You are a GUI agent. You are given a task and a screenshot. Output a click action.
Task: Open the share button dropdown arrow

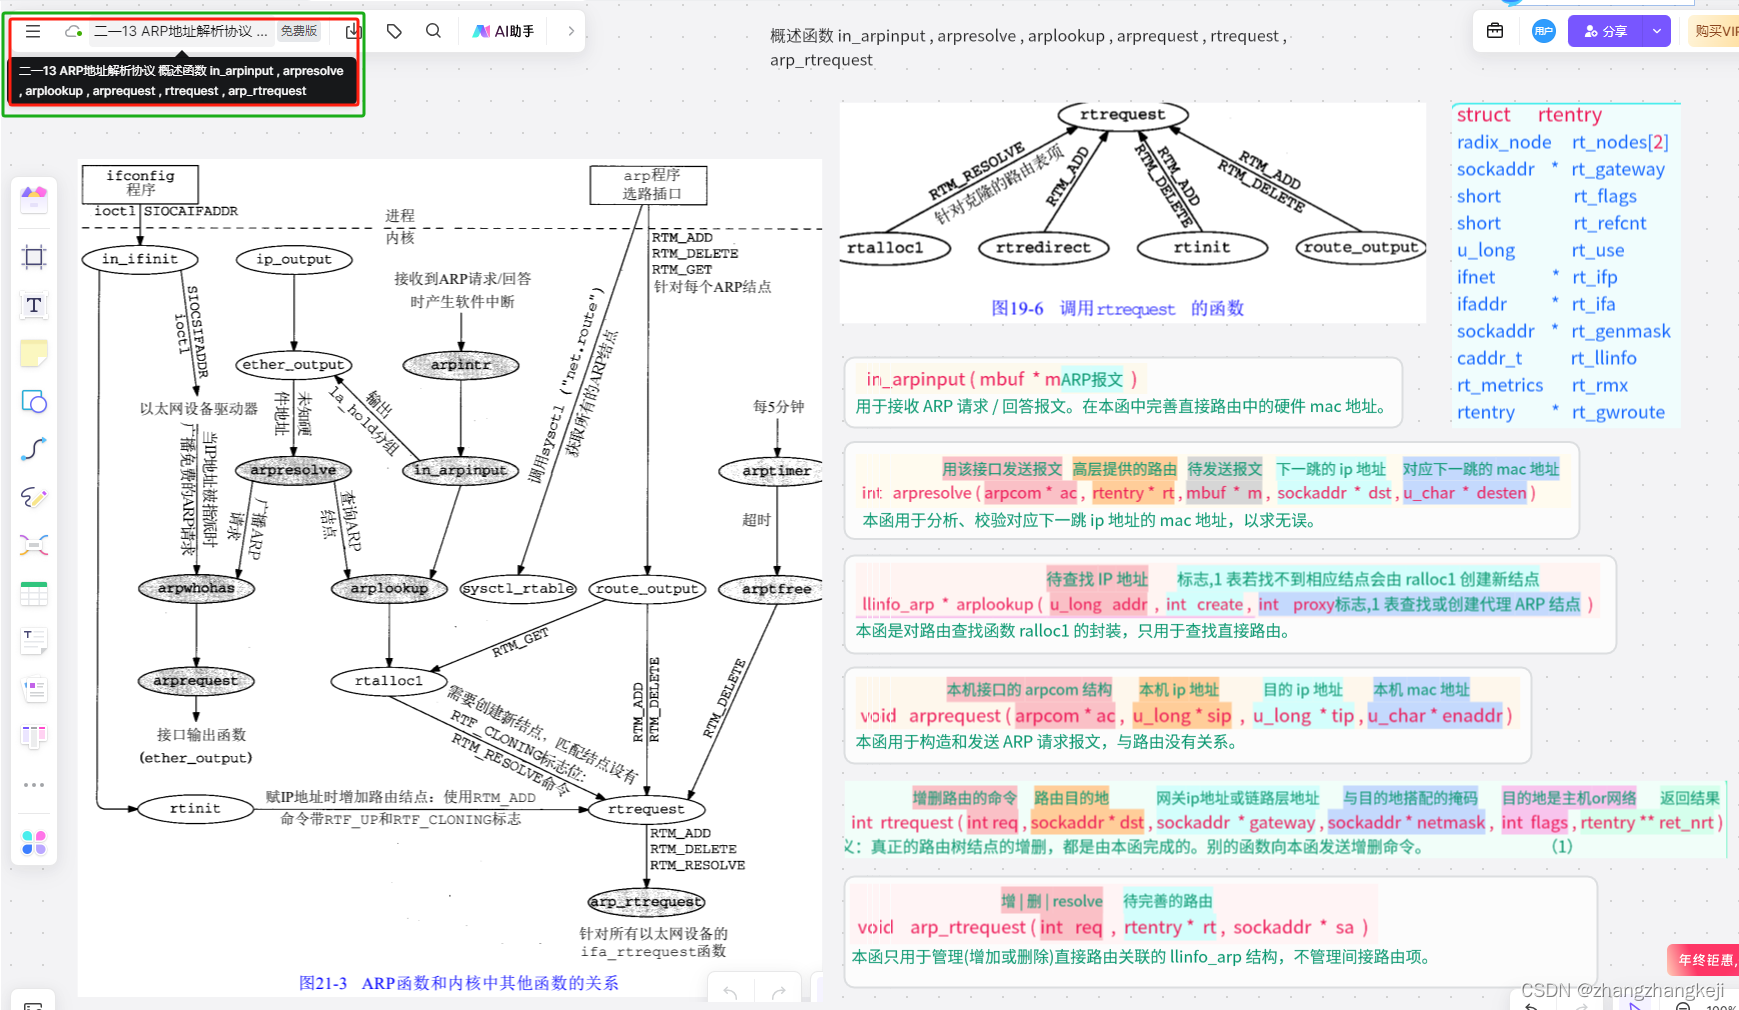coord(1657,31)
